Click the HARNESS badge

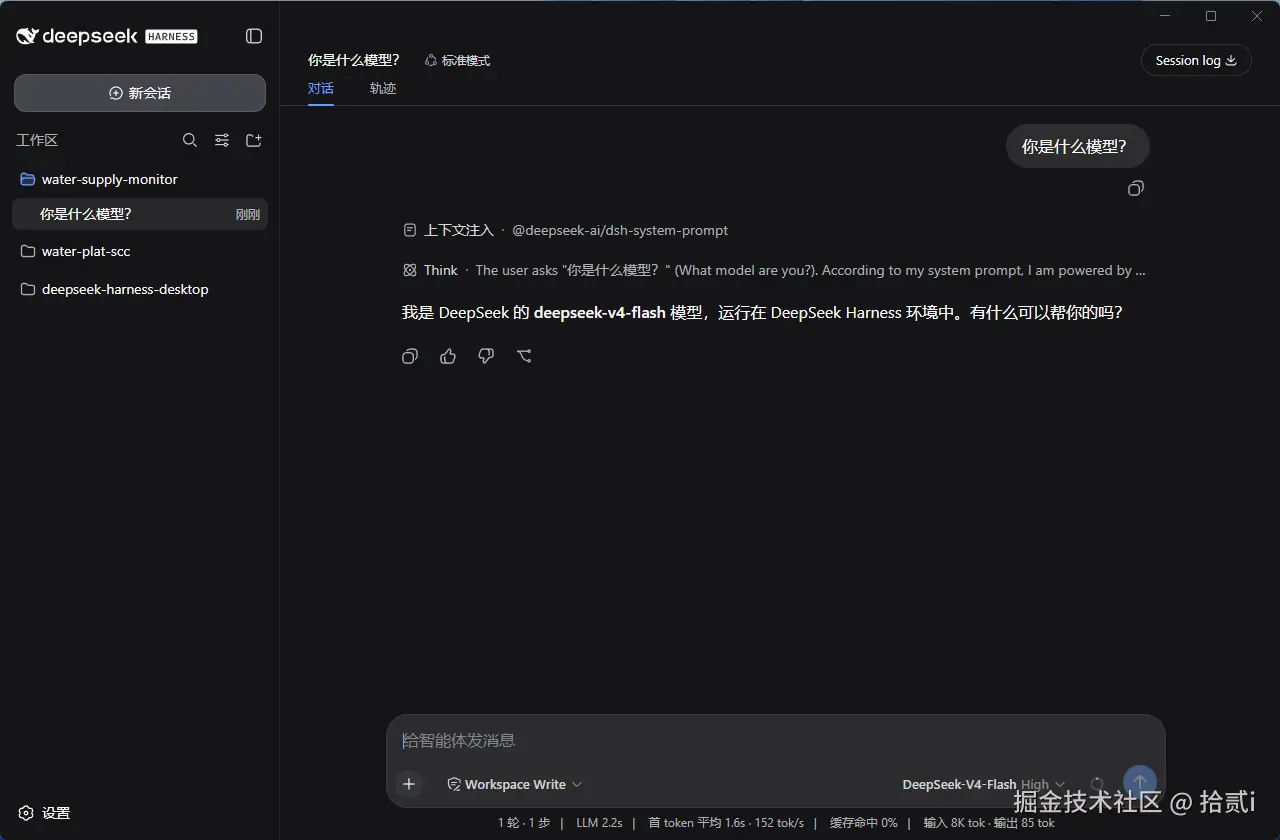click(x=172, y=36)
